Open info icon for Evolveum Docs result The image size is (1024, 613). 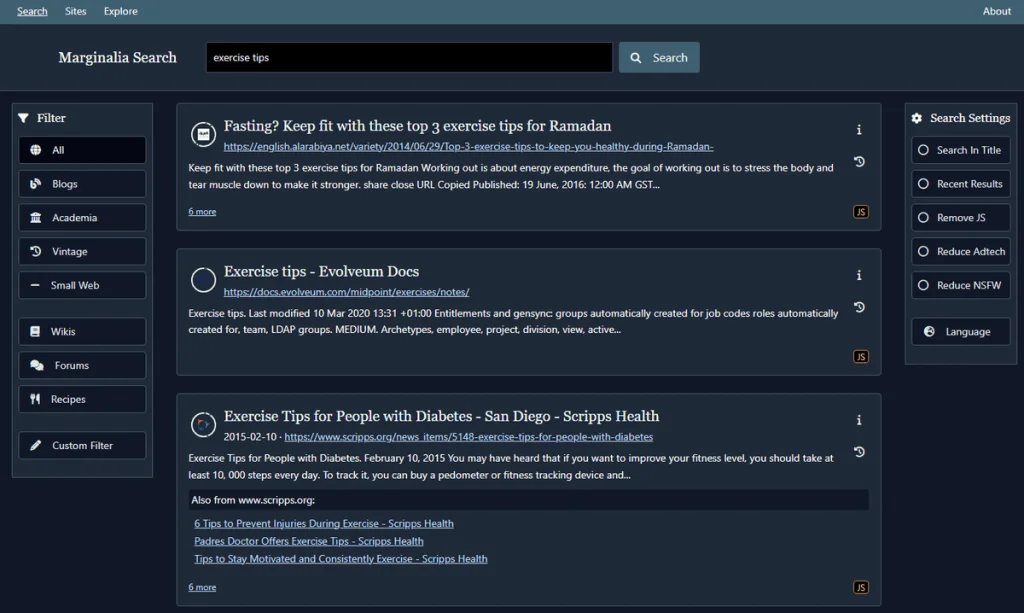pyautogui.click(x=859, y=275)
